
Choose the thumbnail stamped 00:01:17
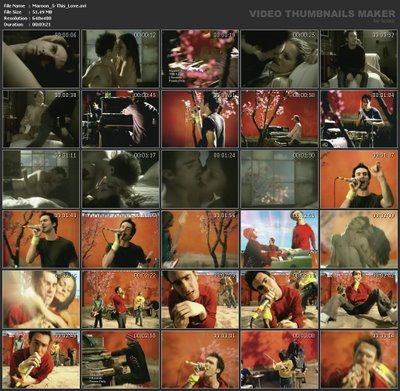point(121,179)
